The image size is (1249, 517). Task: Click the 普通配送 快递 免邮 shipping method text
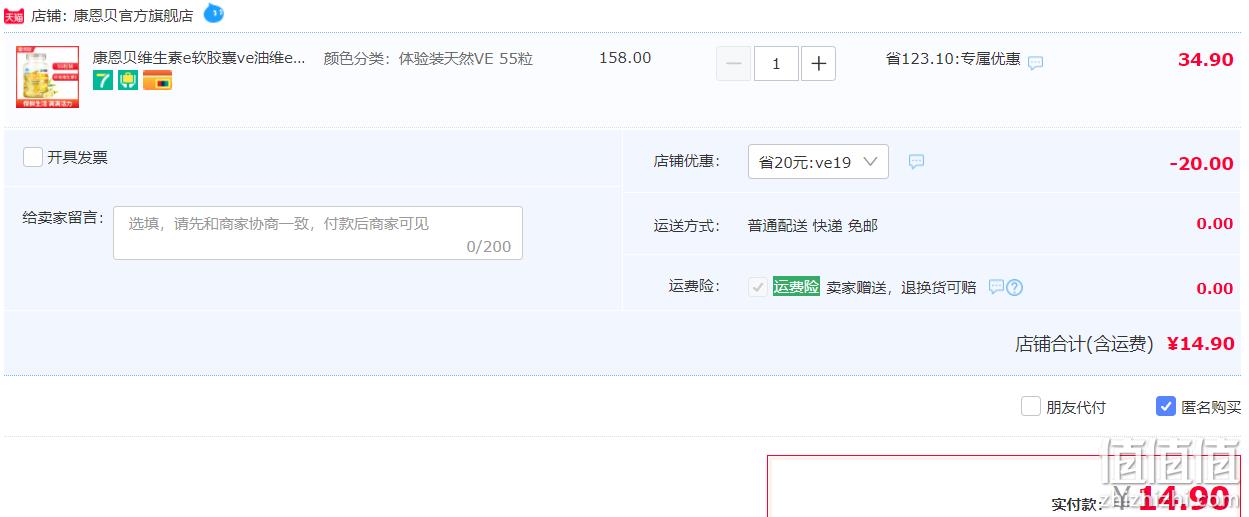(x=813, y=226)
